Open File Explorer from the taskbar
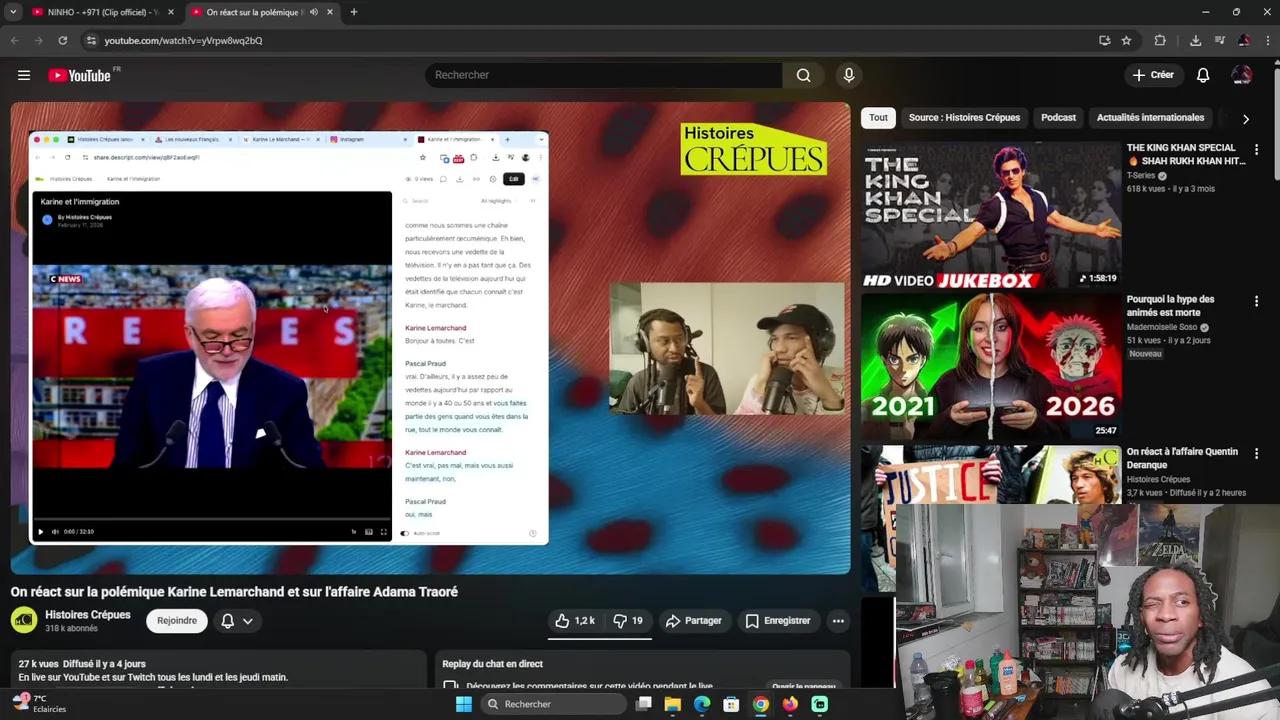Screen dimensions: 1280x720 point(673,704)
